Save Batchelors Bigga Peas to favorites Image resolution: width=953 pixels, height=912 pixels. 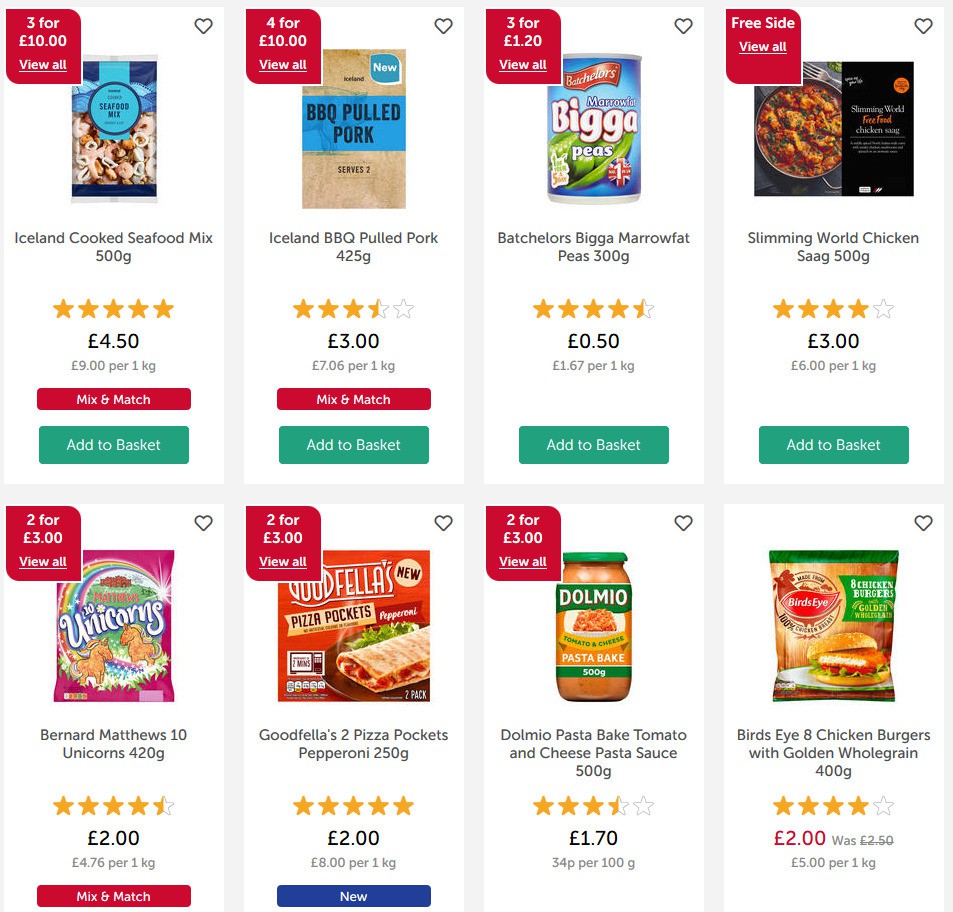pos(683,26)
